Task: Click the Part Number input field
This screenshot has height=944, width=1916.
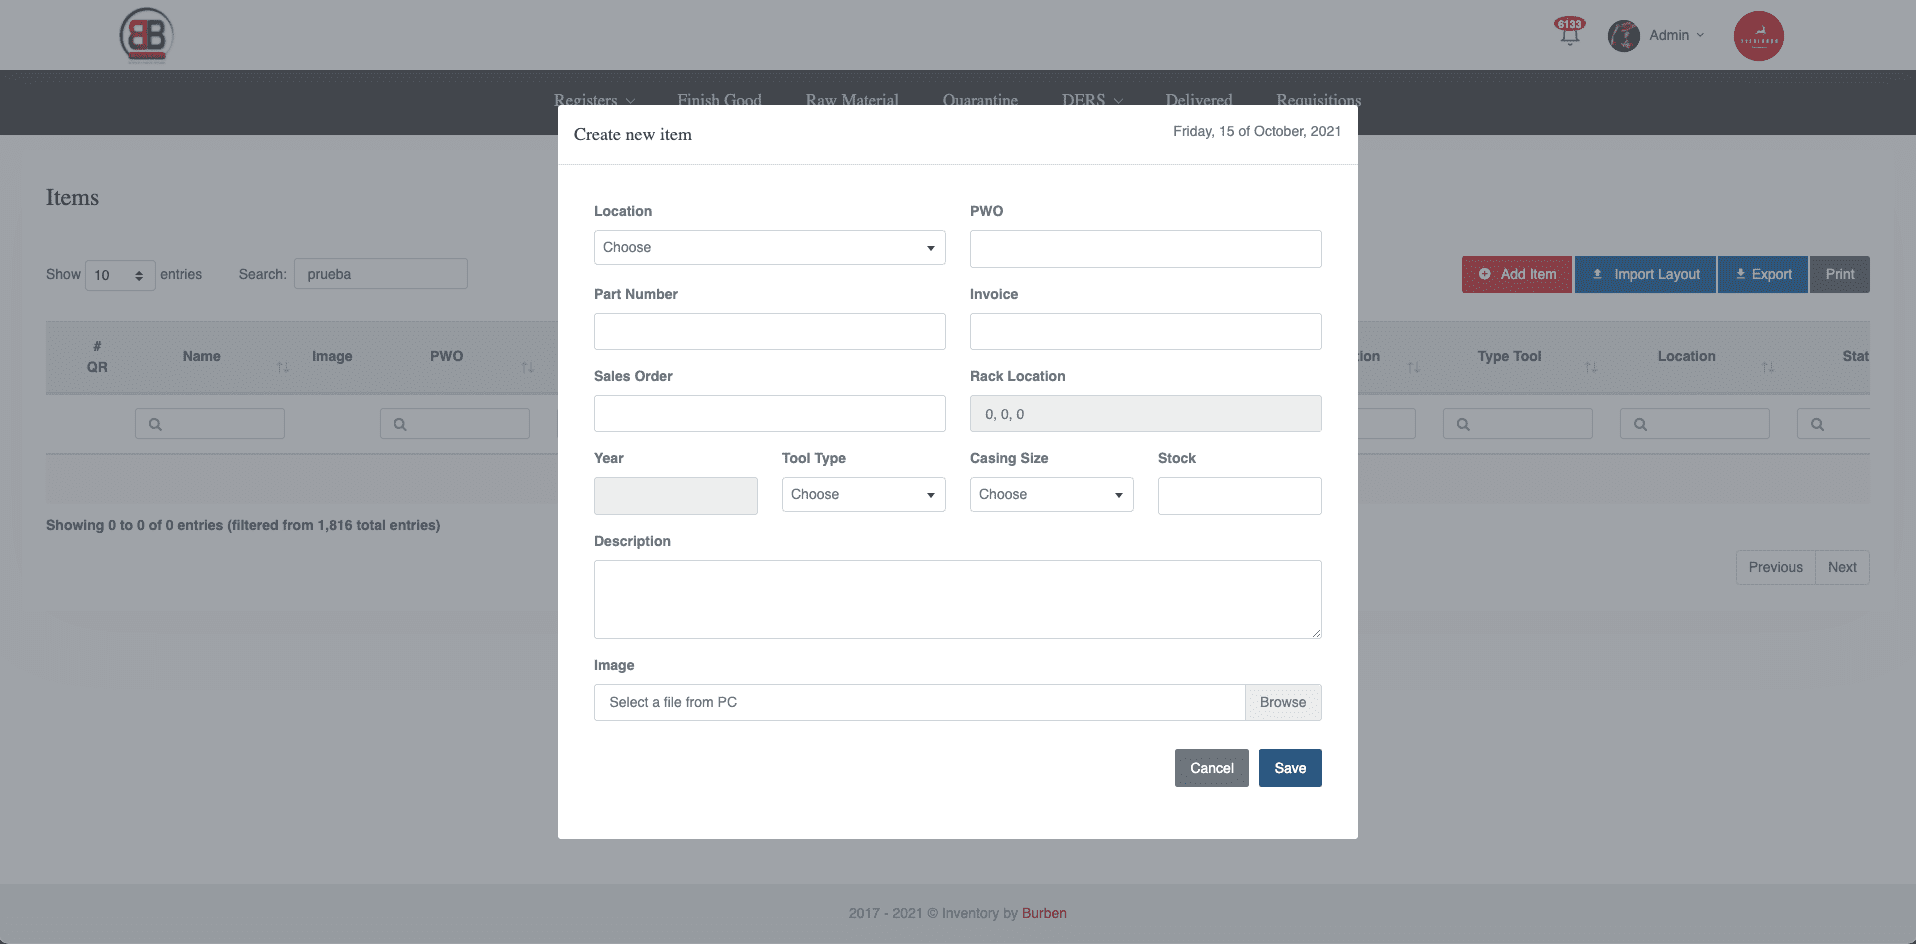Action: pos(769,332)
